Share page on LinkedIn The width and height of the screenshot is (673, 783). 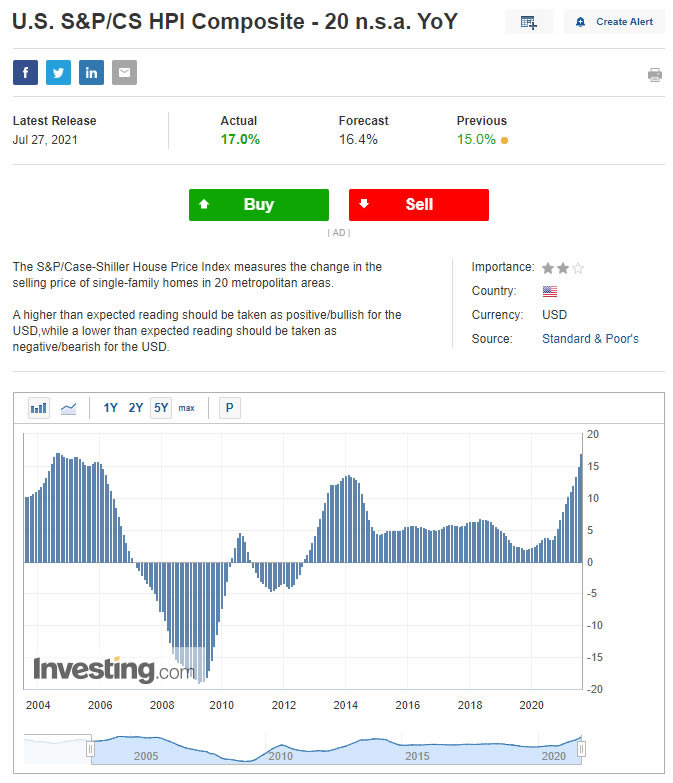click(x=91, y=72)
